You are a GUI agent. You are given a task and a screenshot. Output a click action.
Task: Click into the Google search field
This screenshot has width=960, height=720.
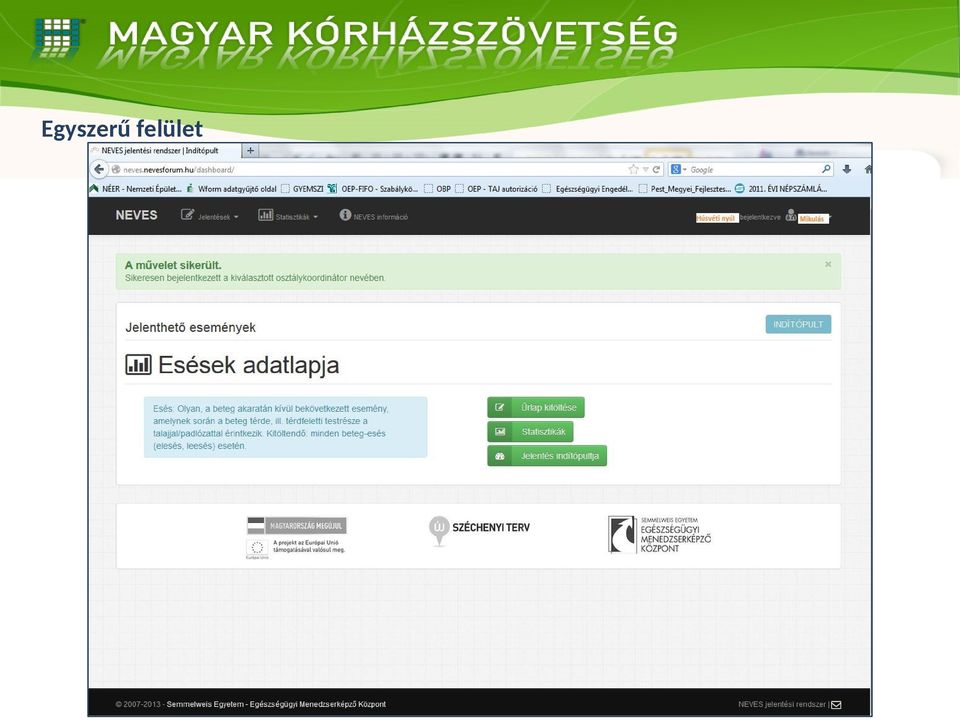click(x=753, y=170)
